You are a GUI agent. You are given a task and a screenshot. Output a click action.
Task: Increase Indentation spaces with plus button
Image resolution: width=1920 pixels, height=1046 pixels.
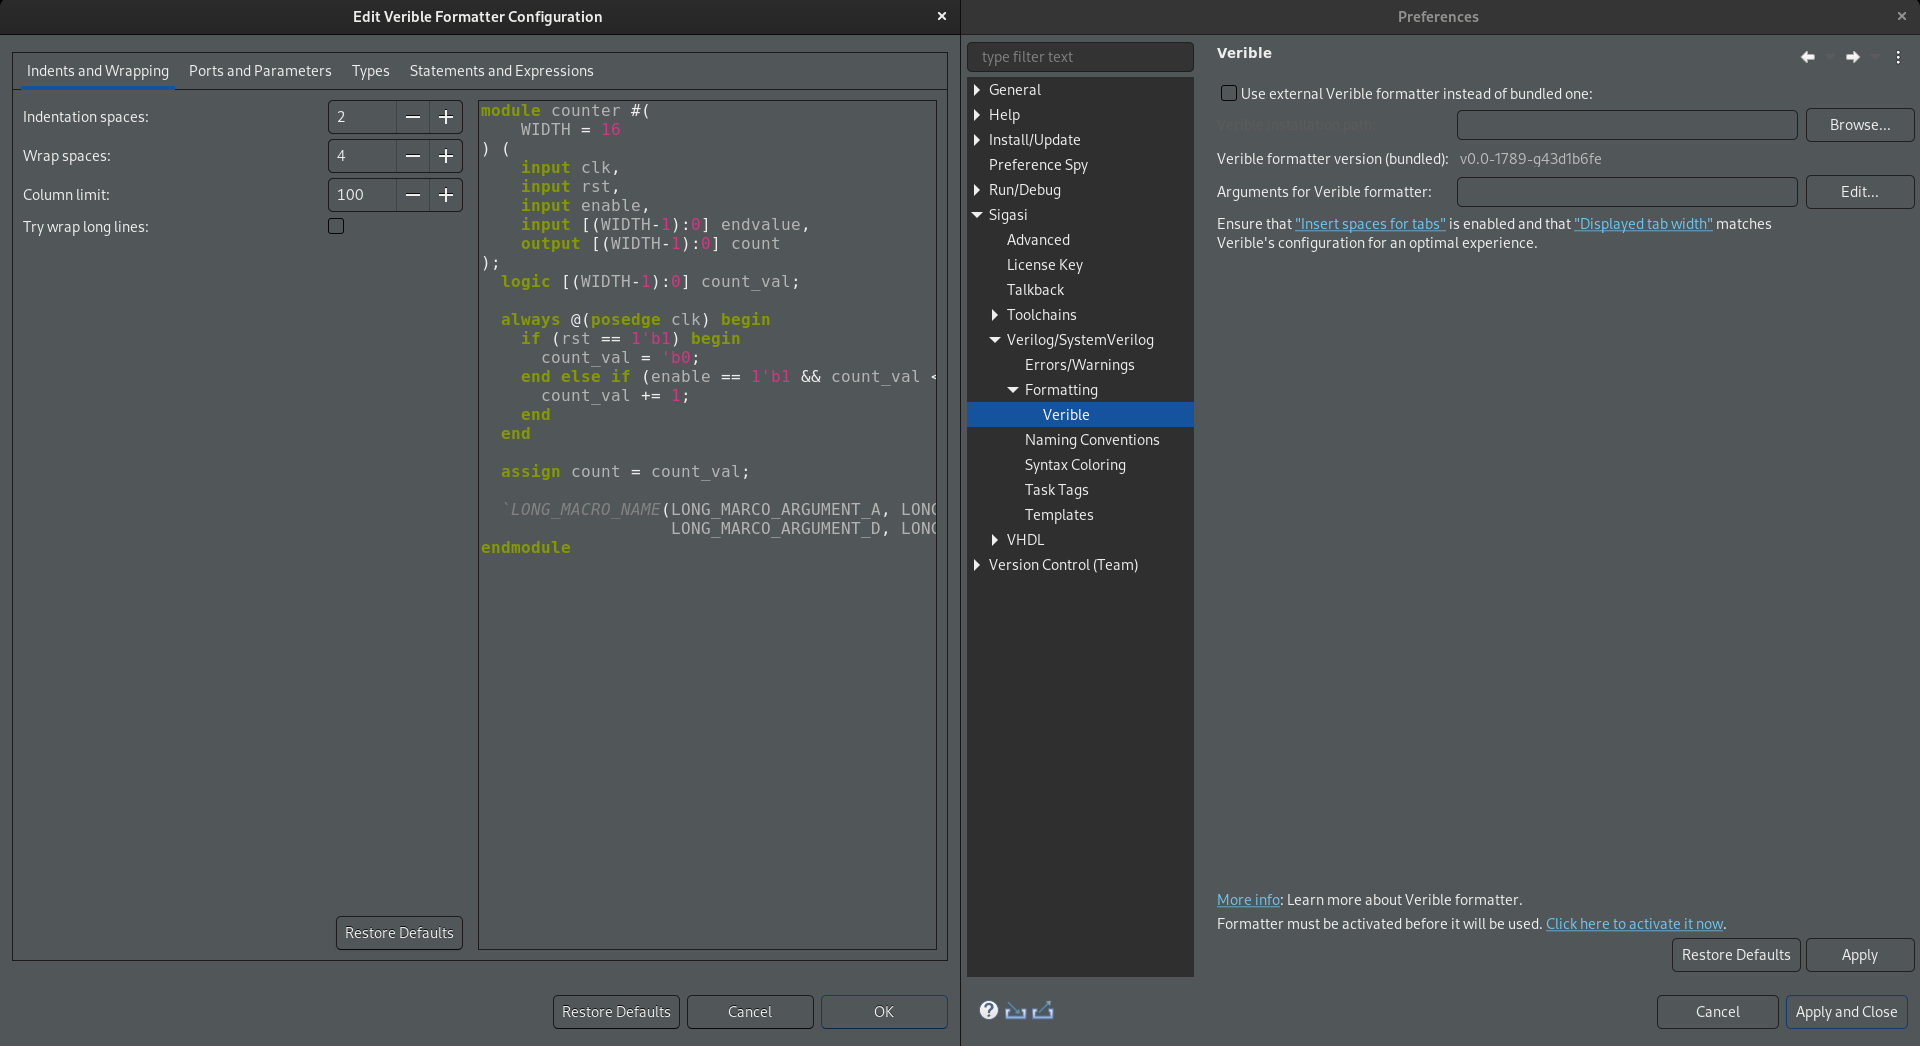[x=446, y=117]
